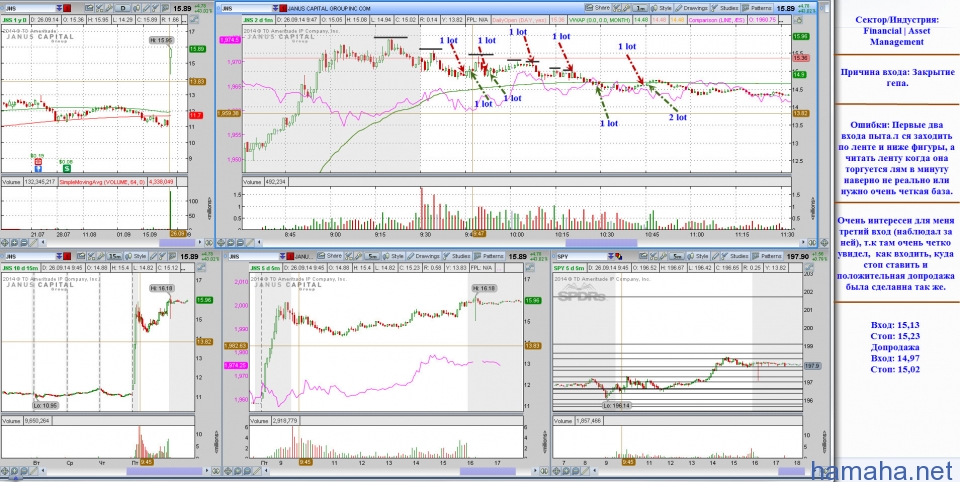Click the scissors tools icon in 1m chart
960x482 pixels.
pyautogui.click(x=617, y=8)
